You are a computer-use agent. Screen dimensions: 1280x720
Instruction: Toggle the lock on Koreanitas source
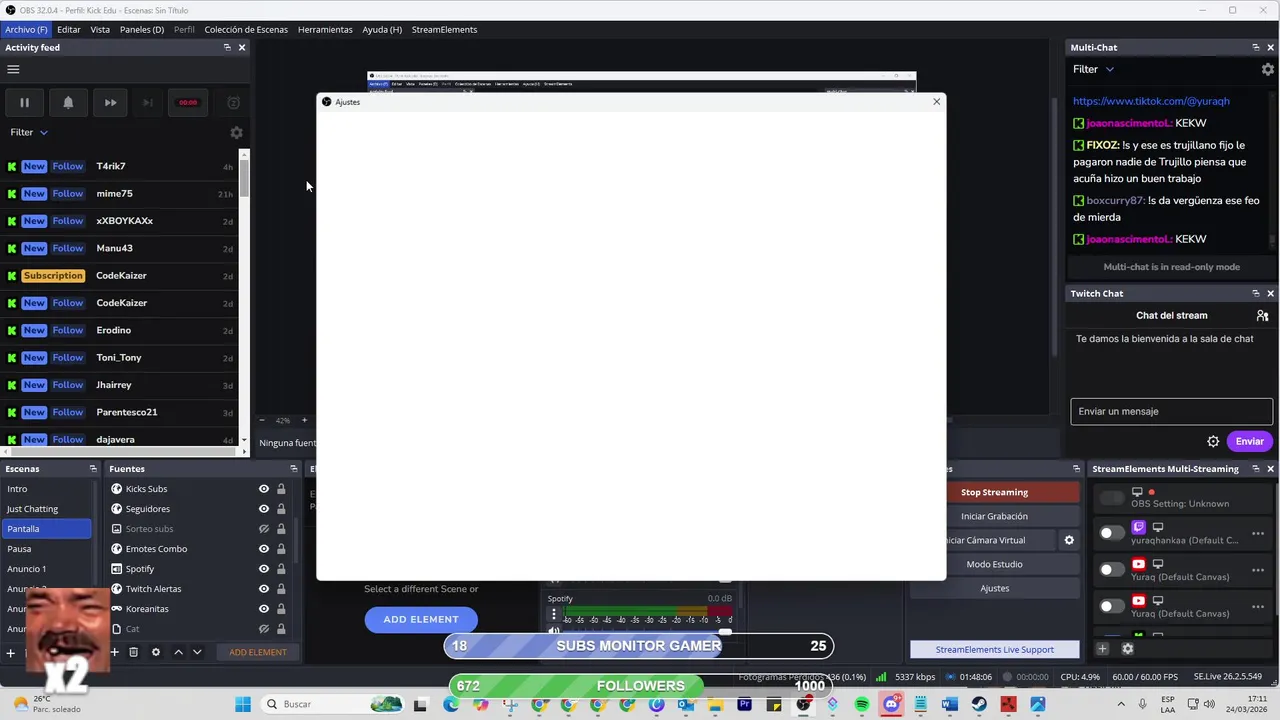281,609
